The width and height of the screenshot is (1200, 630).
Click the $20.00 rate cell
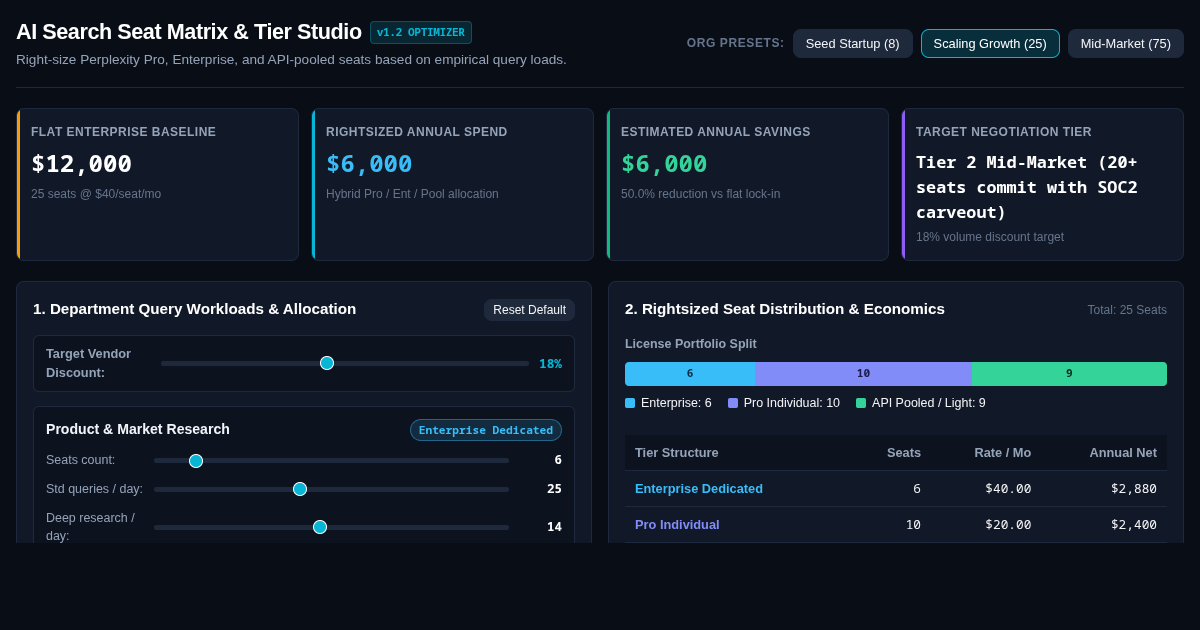pyautogui.click(x=1008, y=524)
